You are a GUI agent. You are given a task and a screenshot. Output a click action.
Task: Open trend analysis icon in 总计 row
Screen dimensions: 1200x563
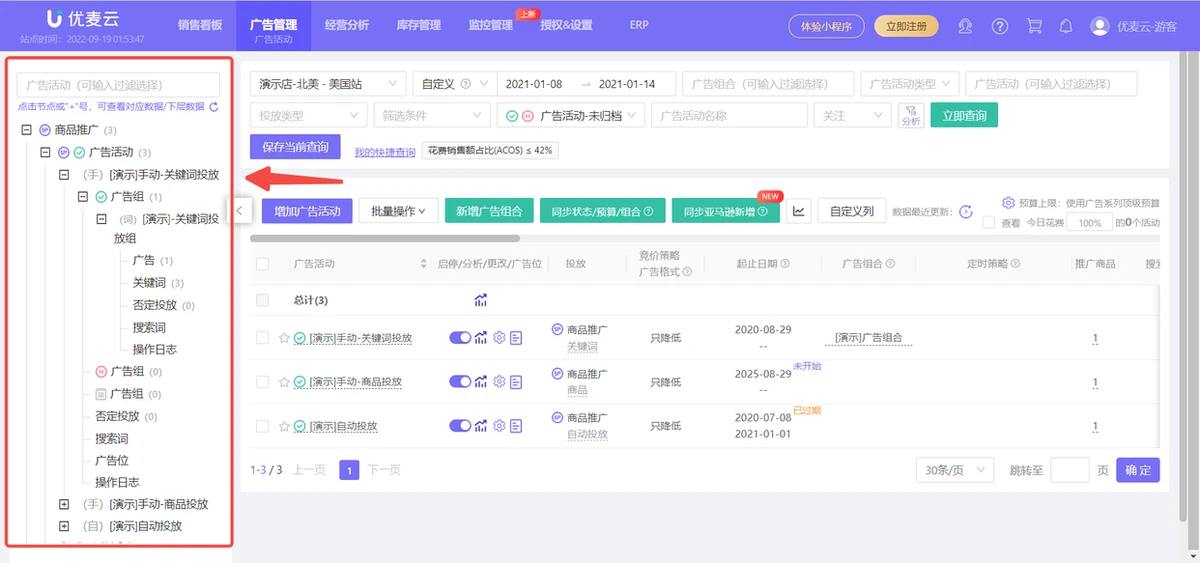tap(481, 300)
